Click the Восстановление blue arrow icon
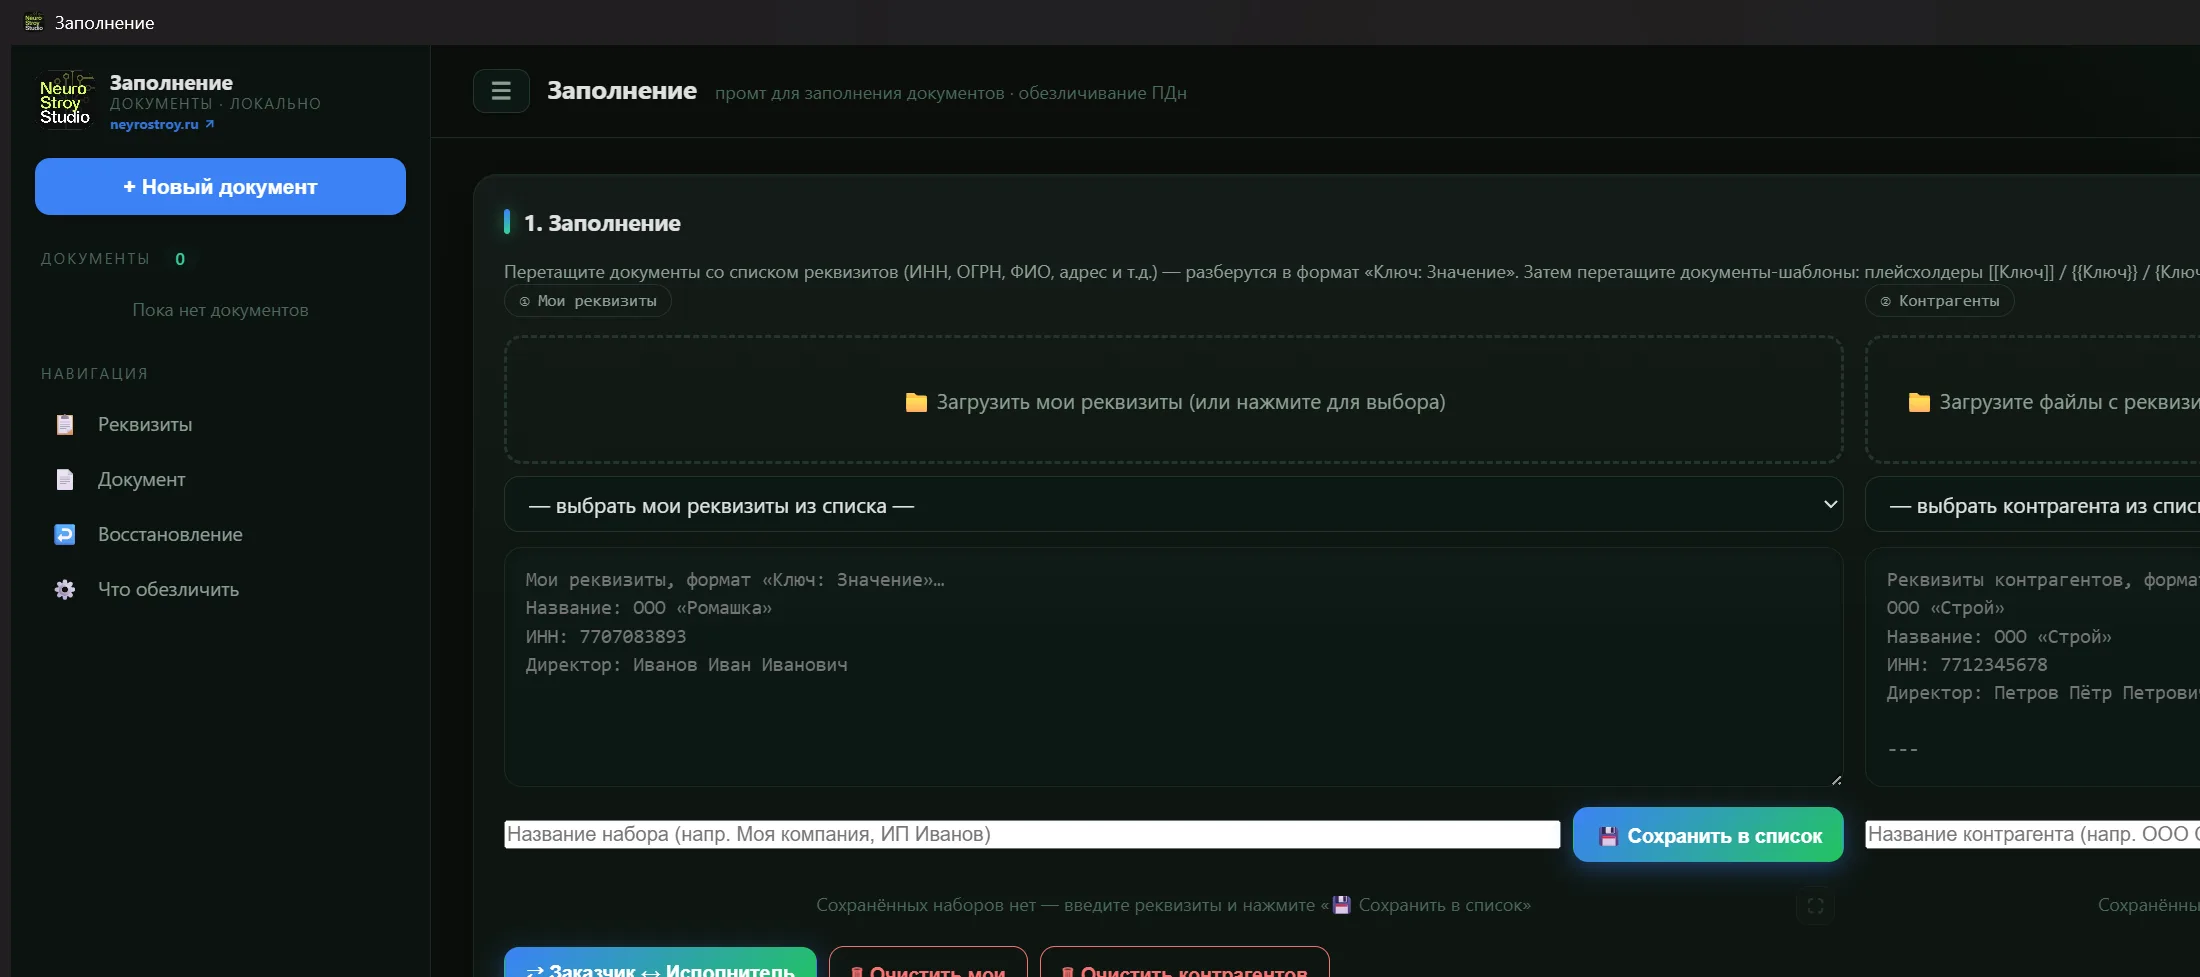Viewport: 2200px width, 977px height. [x=65, y=535]
